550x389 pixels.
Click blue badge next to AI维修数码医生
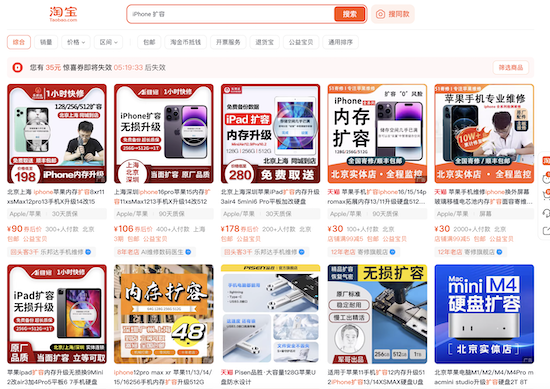point(188,252)
